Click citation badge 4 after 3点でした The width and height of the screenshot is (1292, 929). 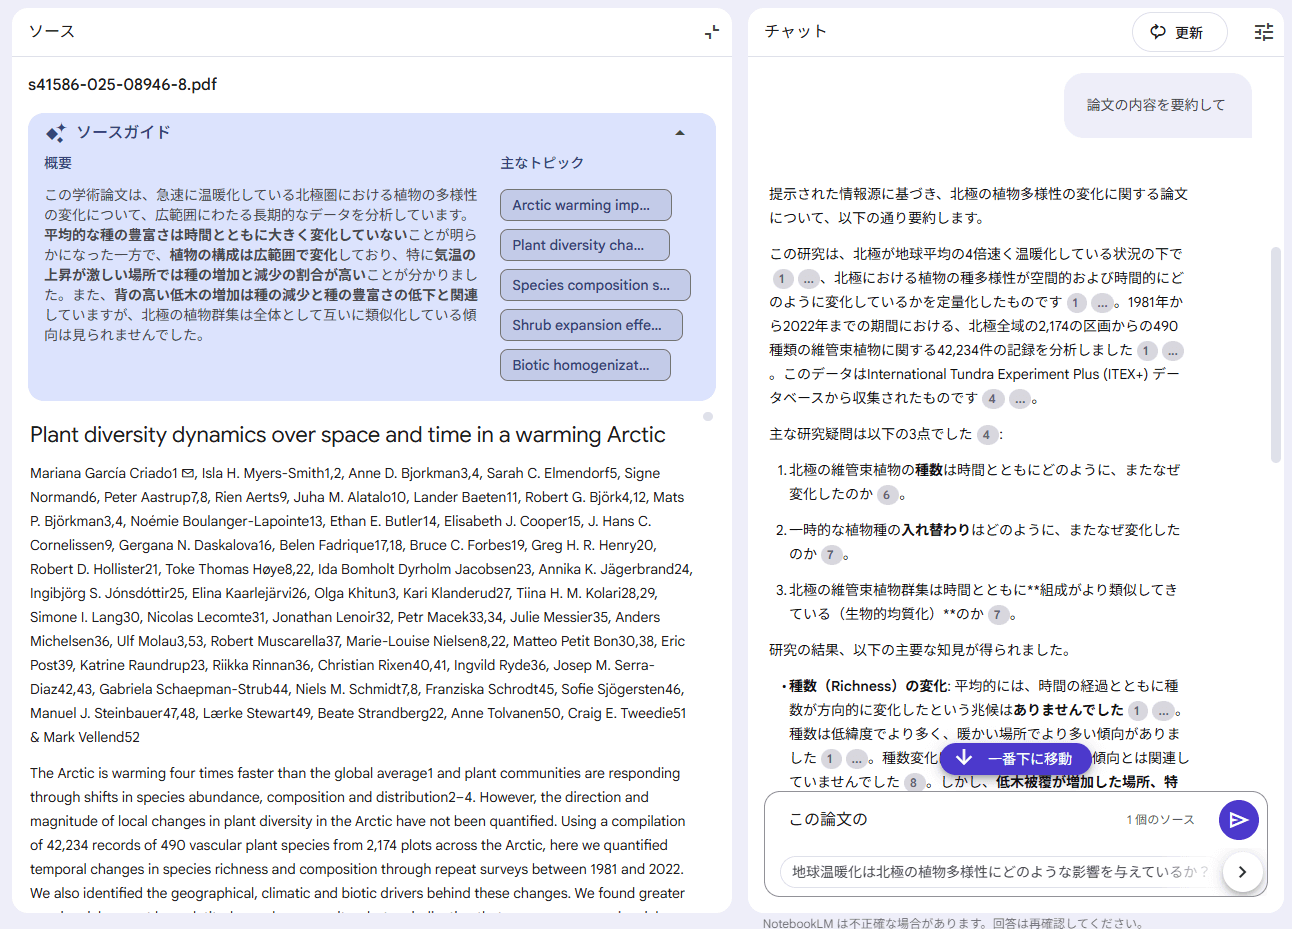pyautogui.click(x=986, y=434)
